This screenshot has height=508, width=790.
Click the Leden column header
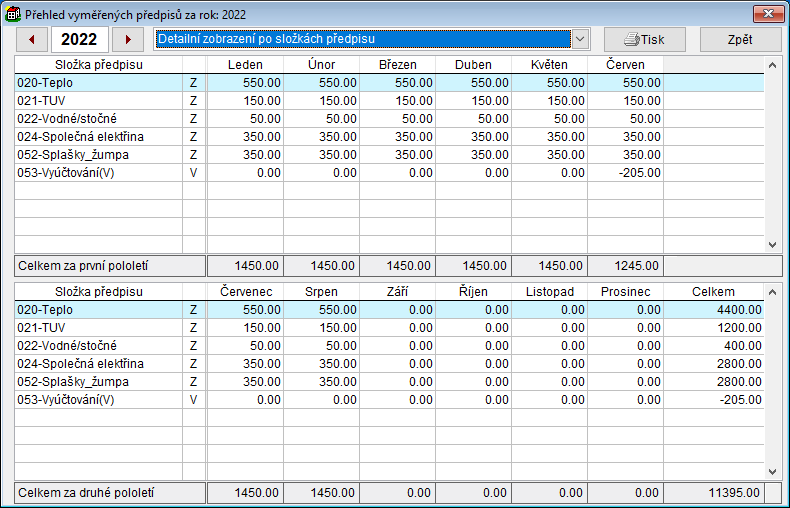[245, 65]
